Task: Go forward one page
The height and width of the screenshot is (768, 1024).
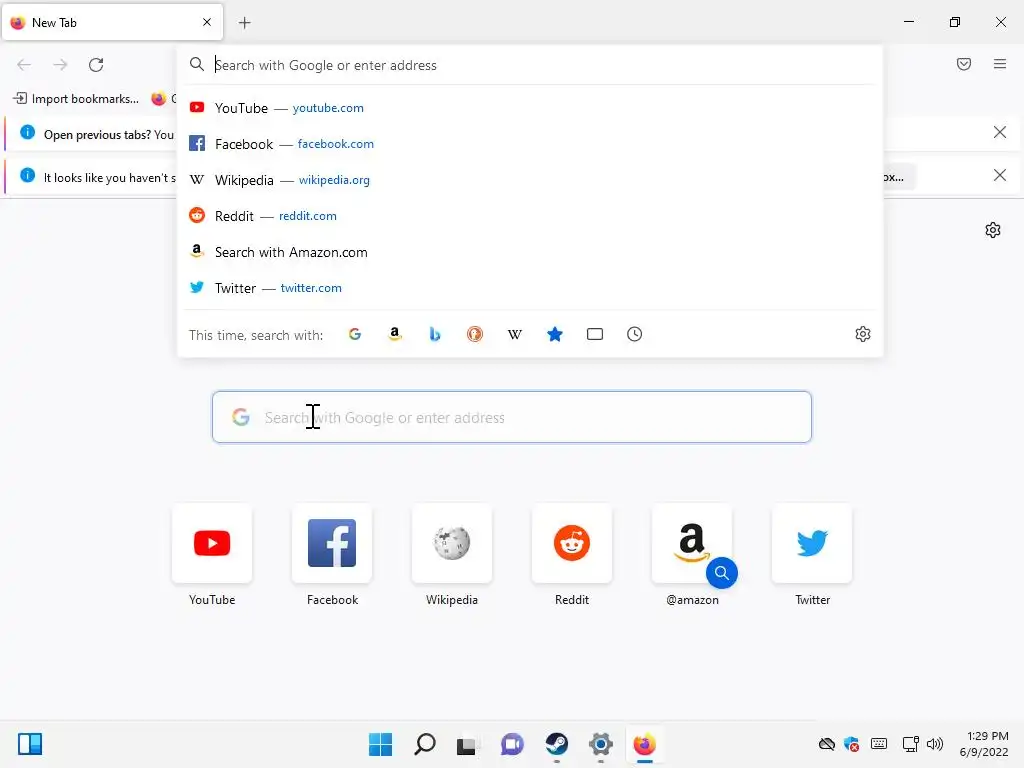Action: coord(60,65)
